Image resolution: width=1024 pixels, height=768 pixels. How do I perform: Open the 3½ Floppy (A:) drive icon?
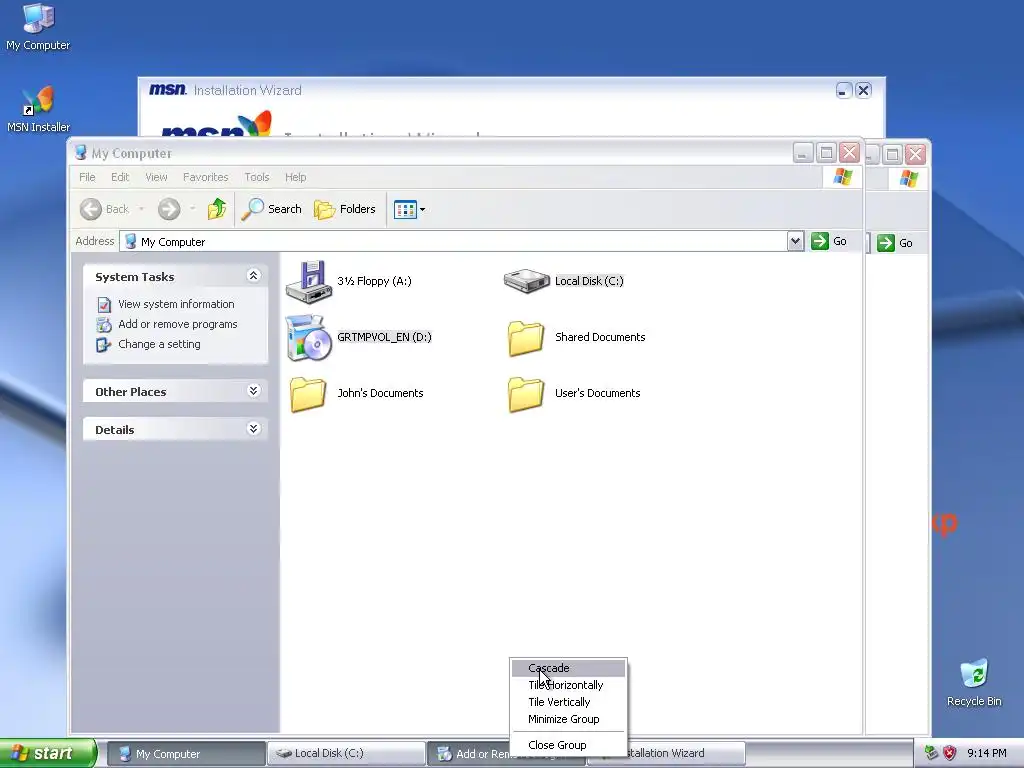(309, 282)
